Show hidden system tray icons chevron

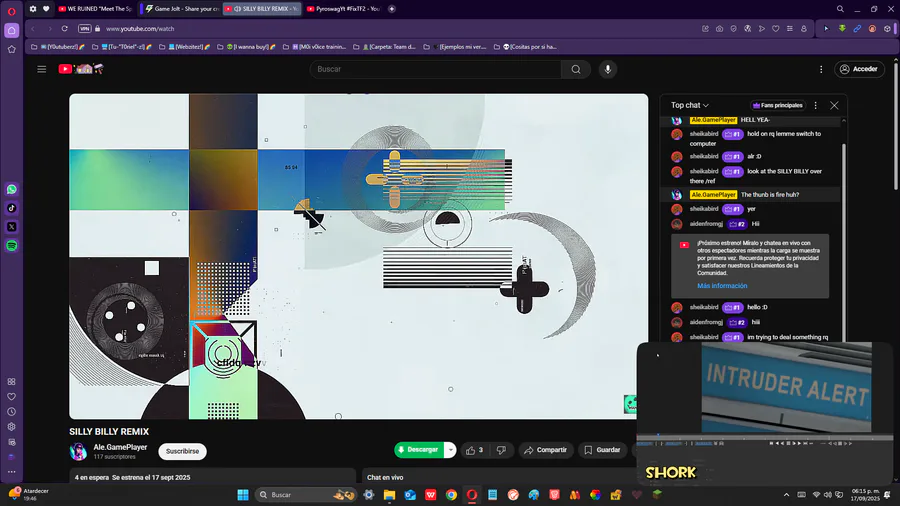(x=786, y=495)
